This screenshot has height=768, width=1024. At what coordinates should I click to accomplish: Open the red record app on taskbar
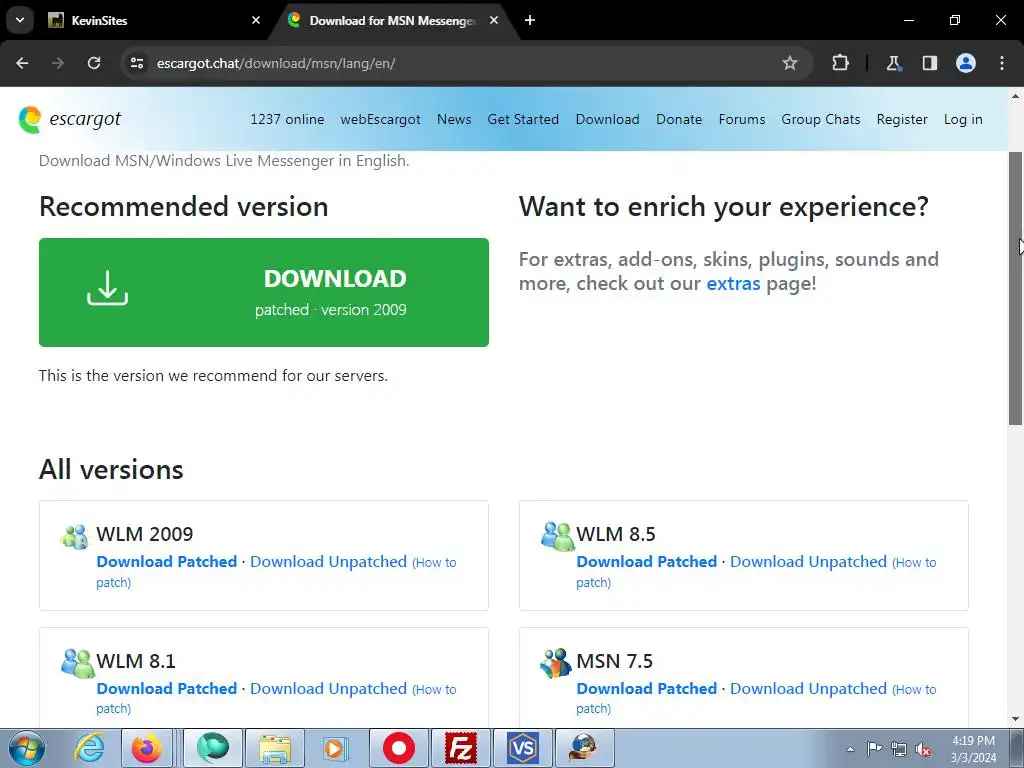pos(399,748)
